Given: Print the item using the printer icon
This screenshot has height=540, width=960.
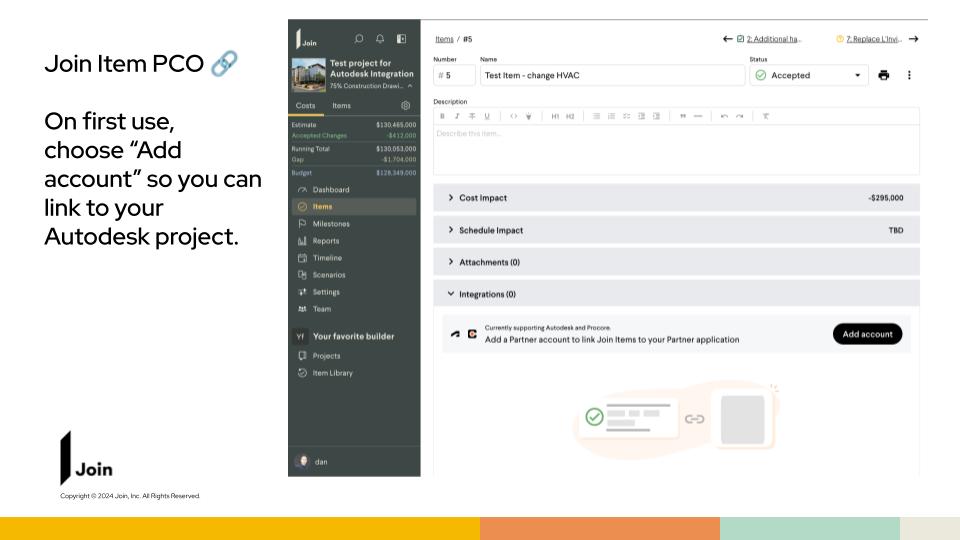Looking at the screenshot, I should tap(883, 75).
